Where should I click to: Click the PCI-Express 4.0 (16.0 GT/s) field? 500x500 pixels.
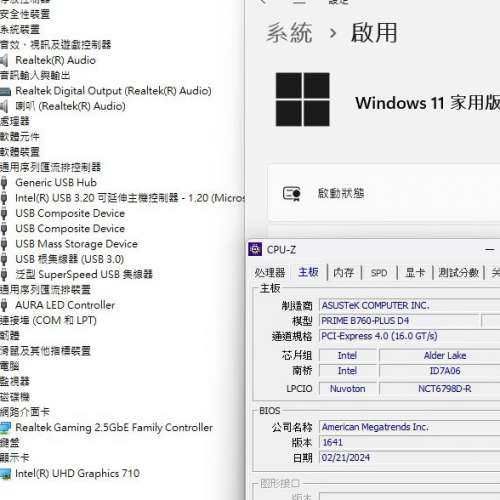[410, 336]
